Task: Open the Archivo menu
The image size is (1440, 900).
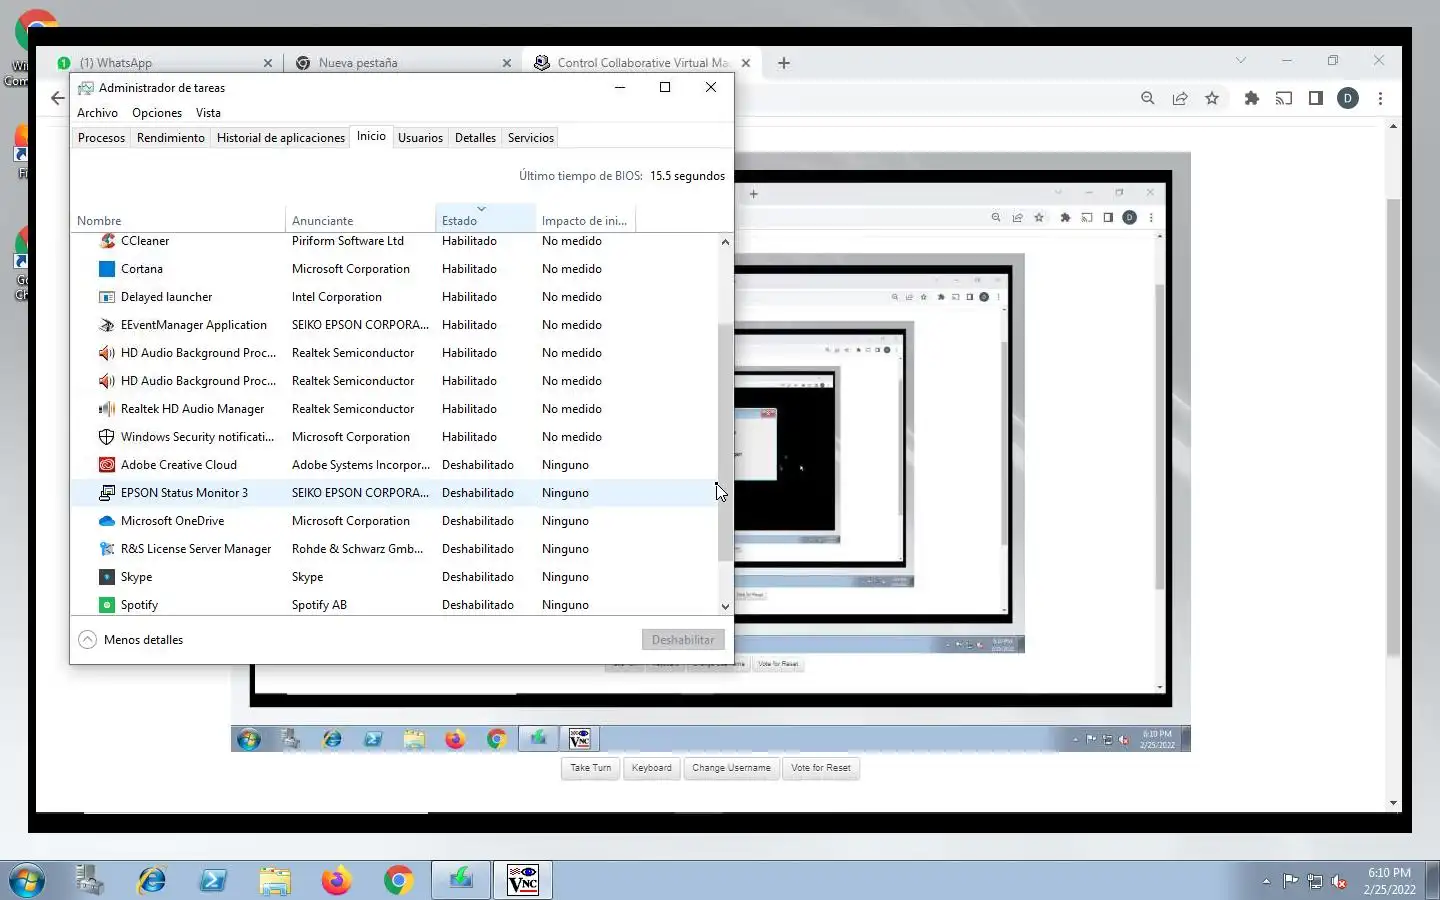Action: pos(97,113)
